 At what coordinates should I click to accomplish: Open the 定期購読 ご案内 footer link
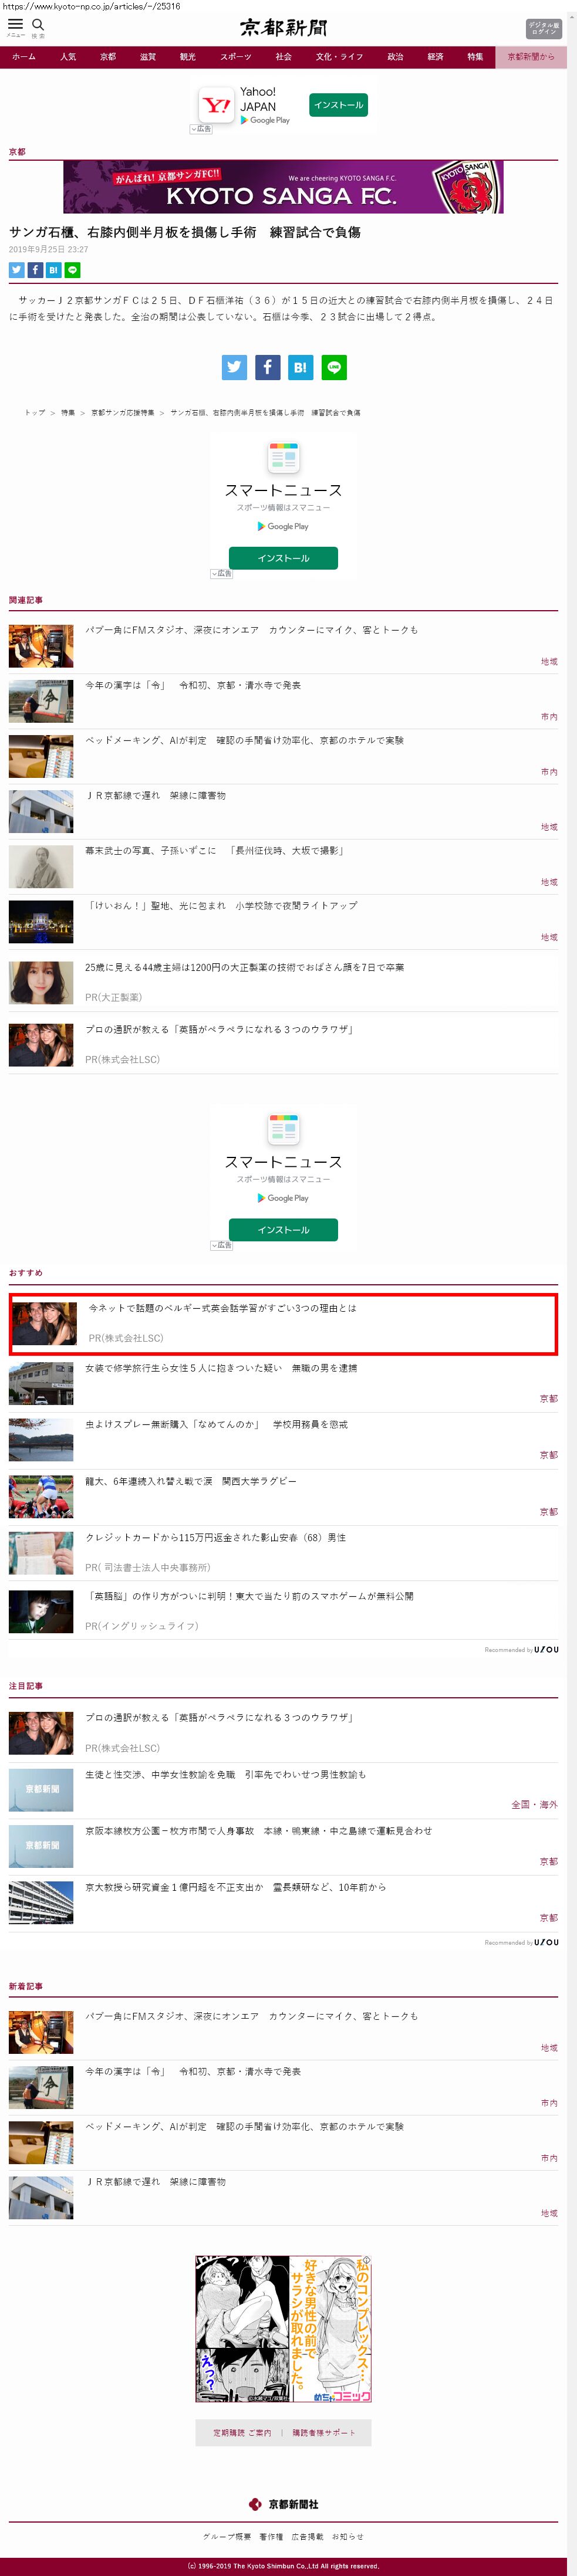[x=241, y=2433]
